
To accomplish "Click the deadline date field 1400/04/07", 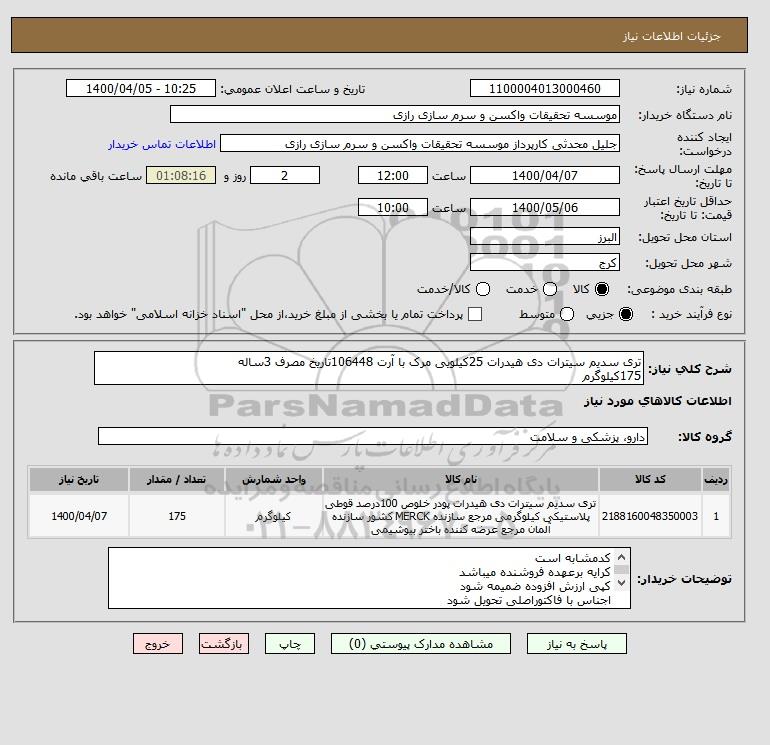I will 545,175.
